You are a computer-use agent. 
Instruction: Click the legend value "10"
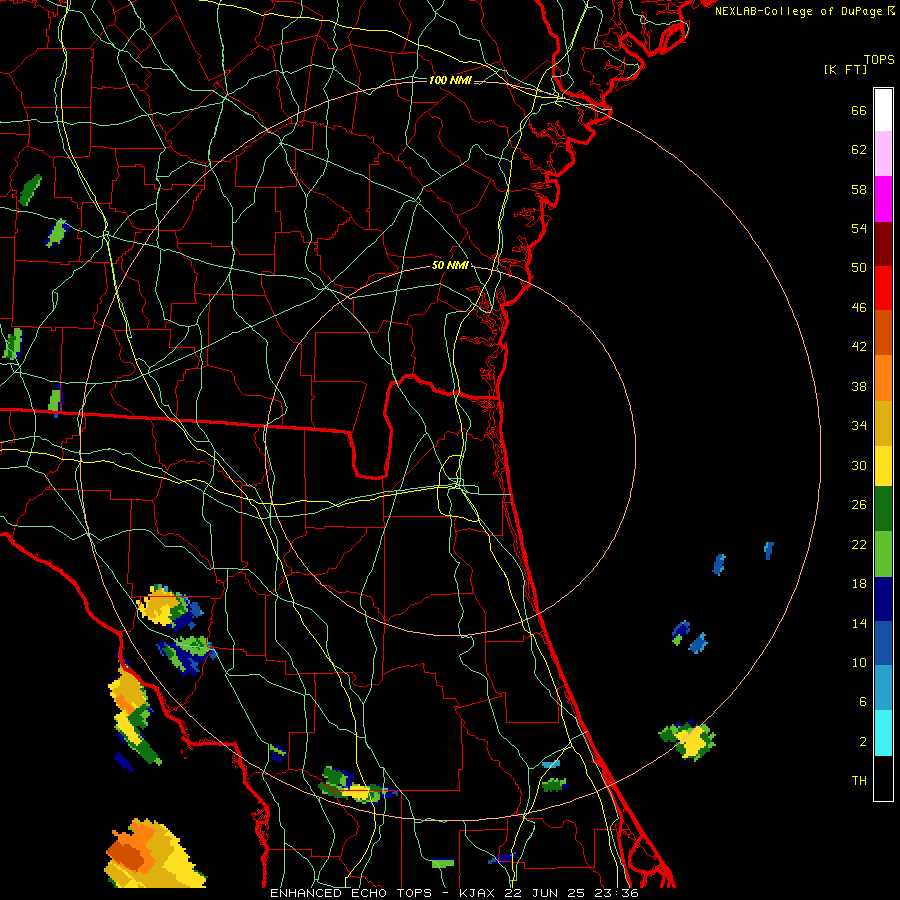pyautogui.click(x=859, y=662)
